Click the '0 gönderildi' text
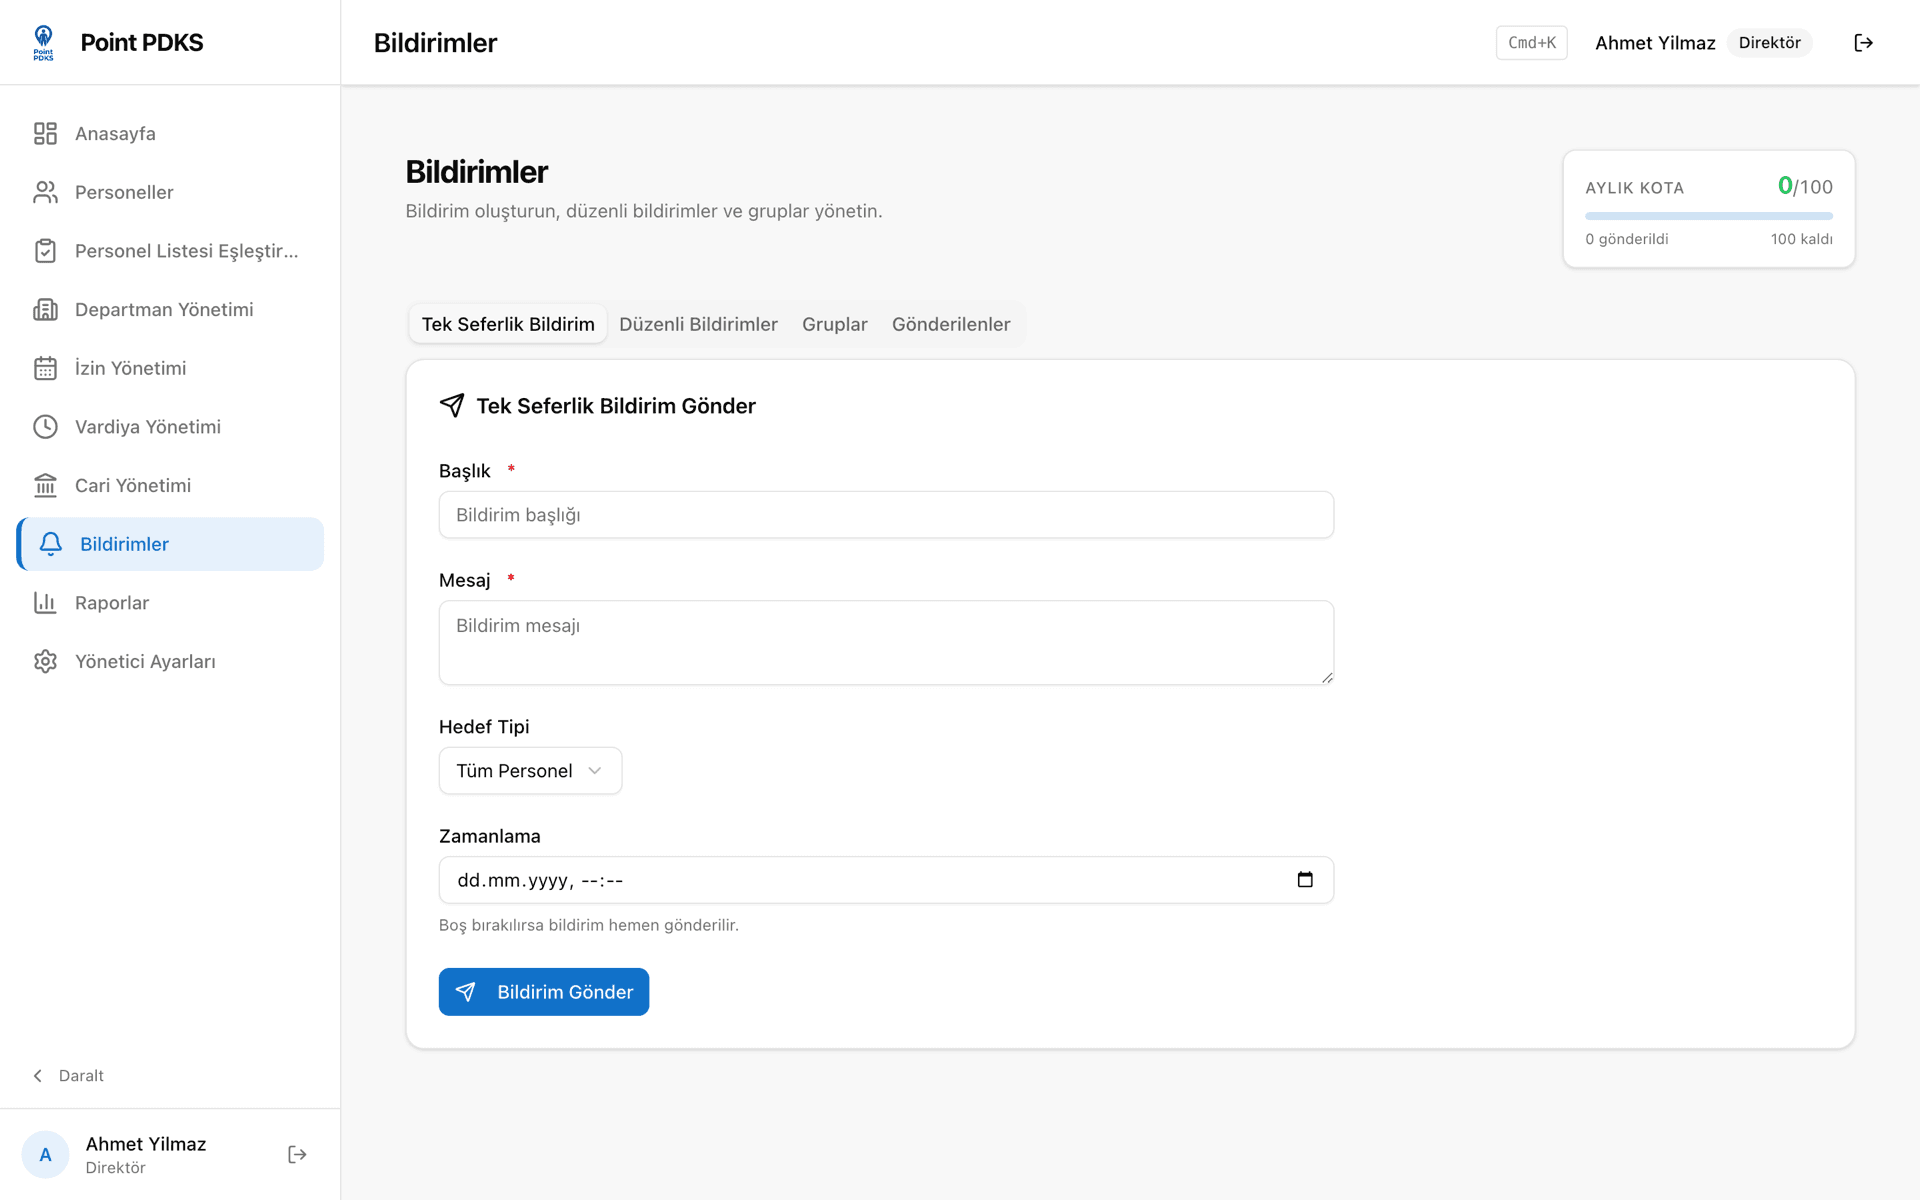1920x1200 pixels. [1627, 239]
